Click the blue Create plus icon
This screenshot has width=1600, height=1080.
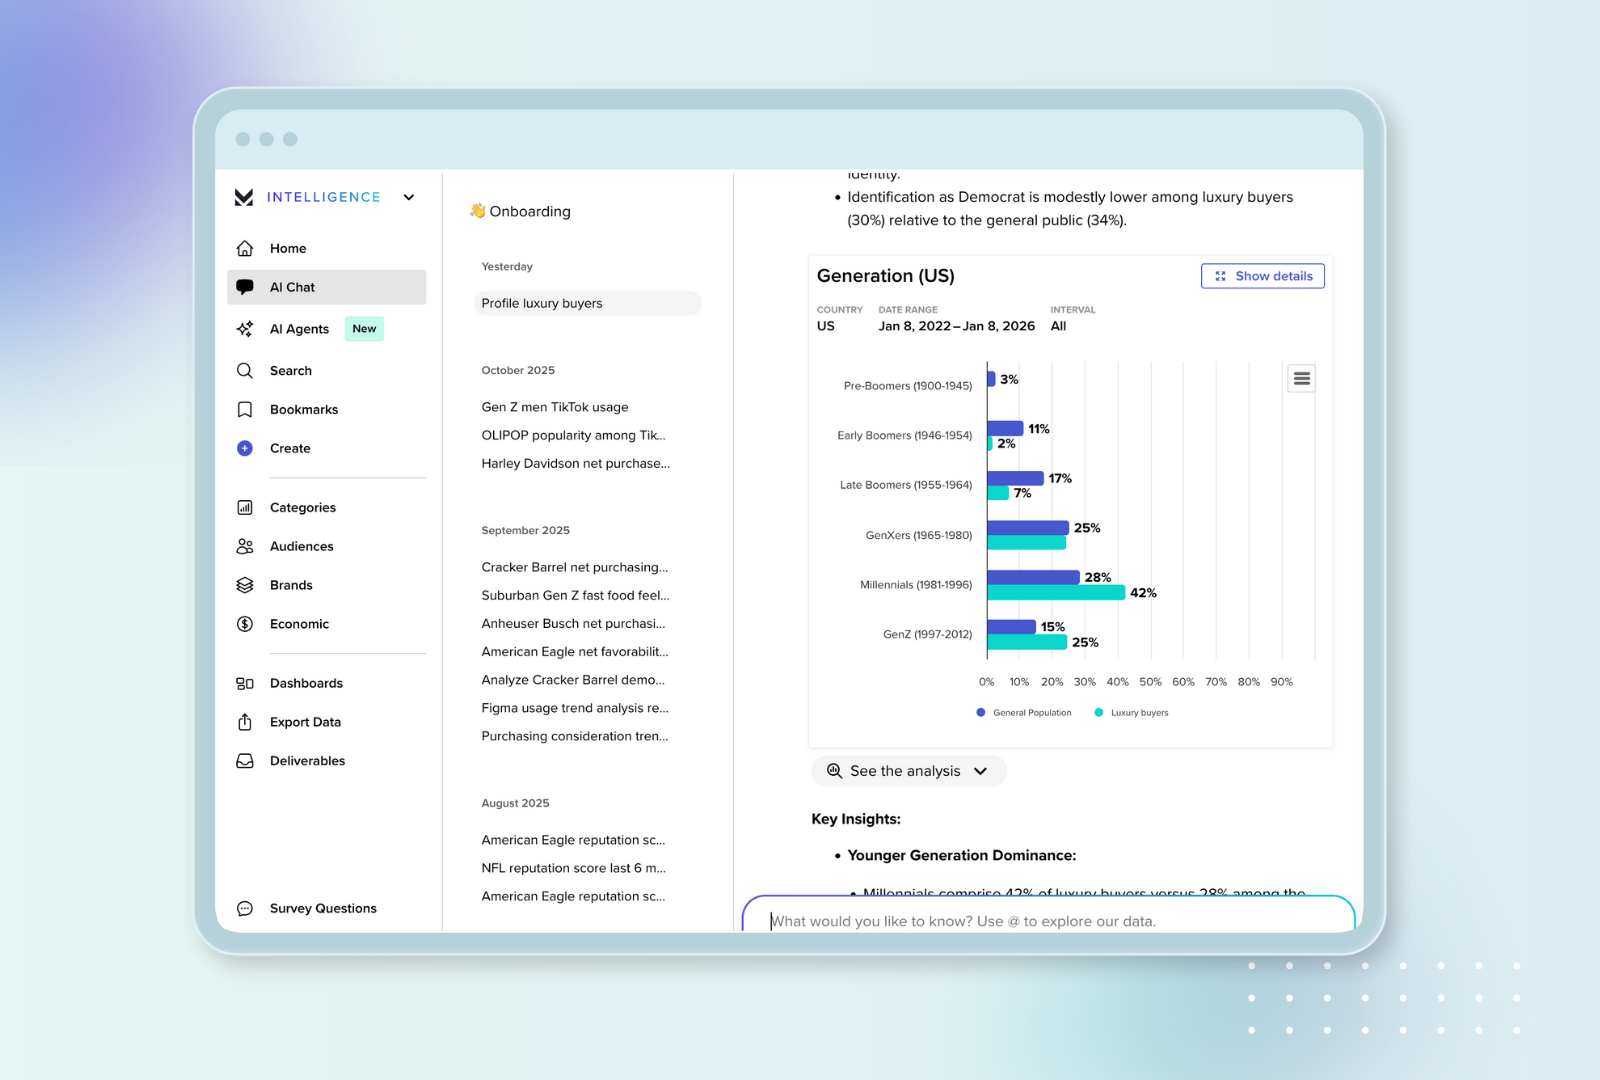[x=245, y=449]
